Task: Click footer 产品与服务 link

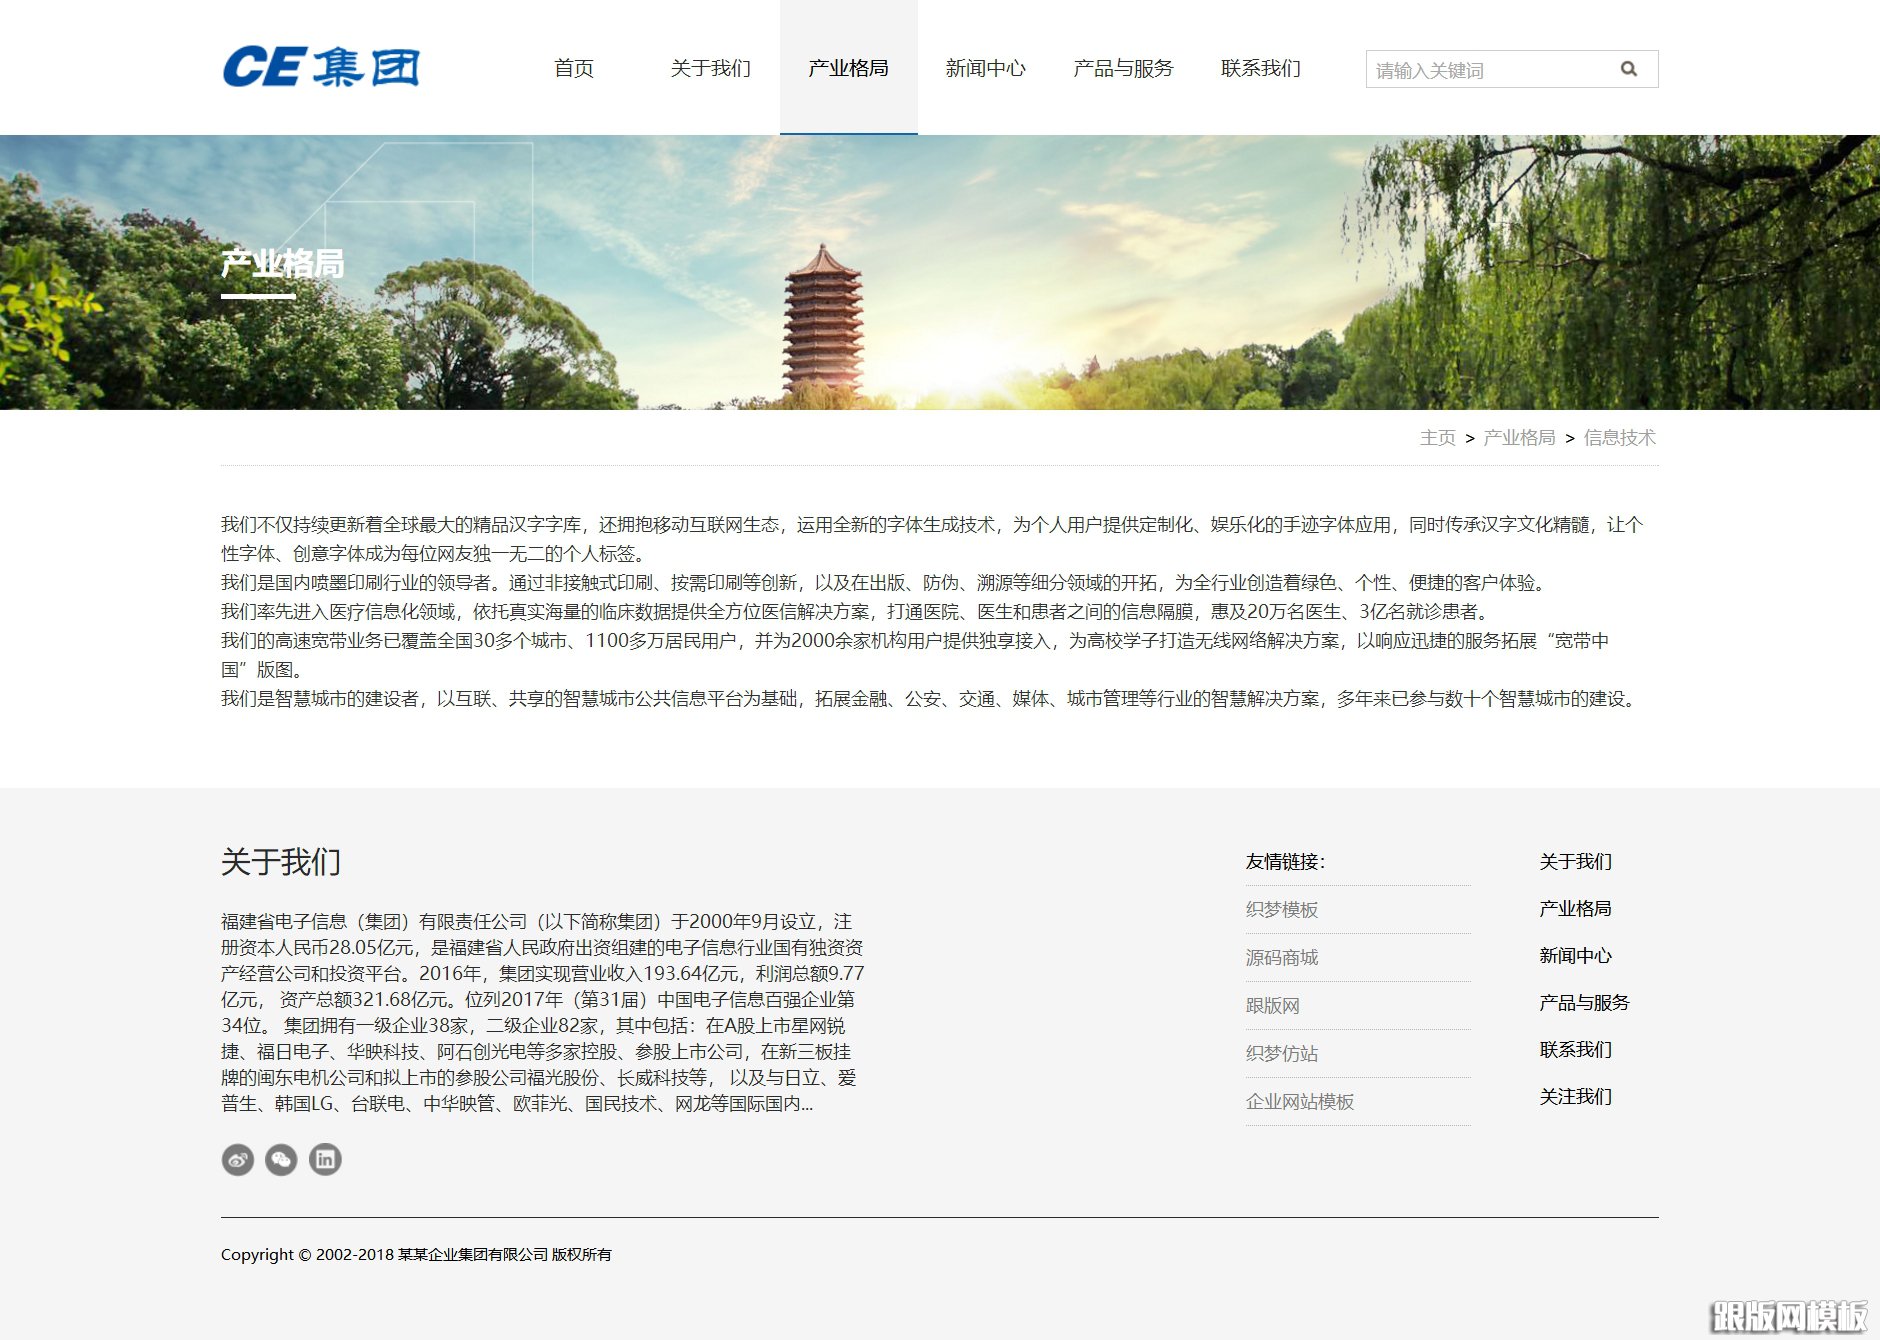Action: (1585, 1003)
